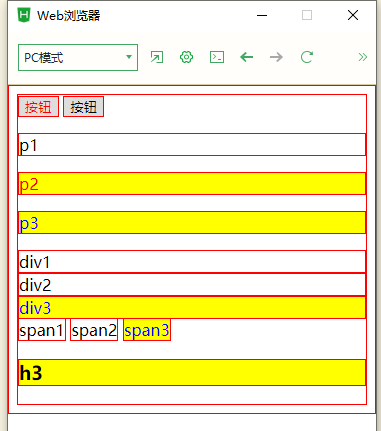The width and height of the screenshot is (381, 431).
Task: Click the div1 text row
Action: 192,262
